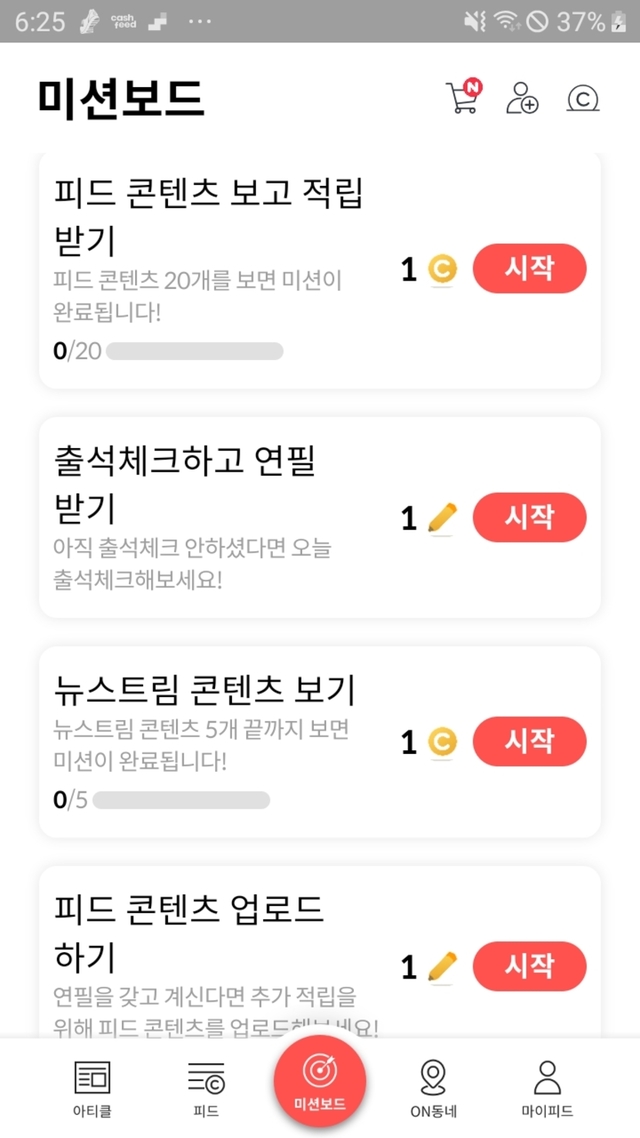Screen dimensions: 640x1138
Task: Open the coin balance icon
Action: (582, 98)
